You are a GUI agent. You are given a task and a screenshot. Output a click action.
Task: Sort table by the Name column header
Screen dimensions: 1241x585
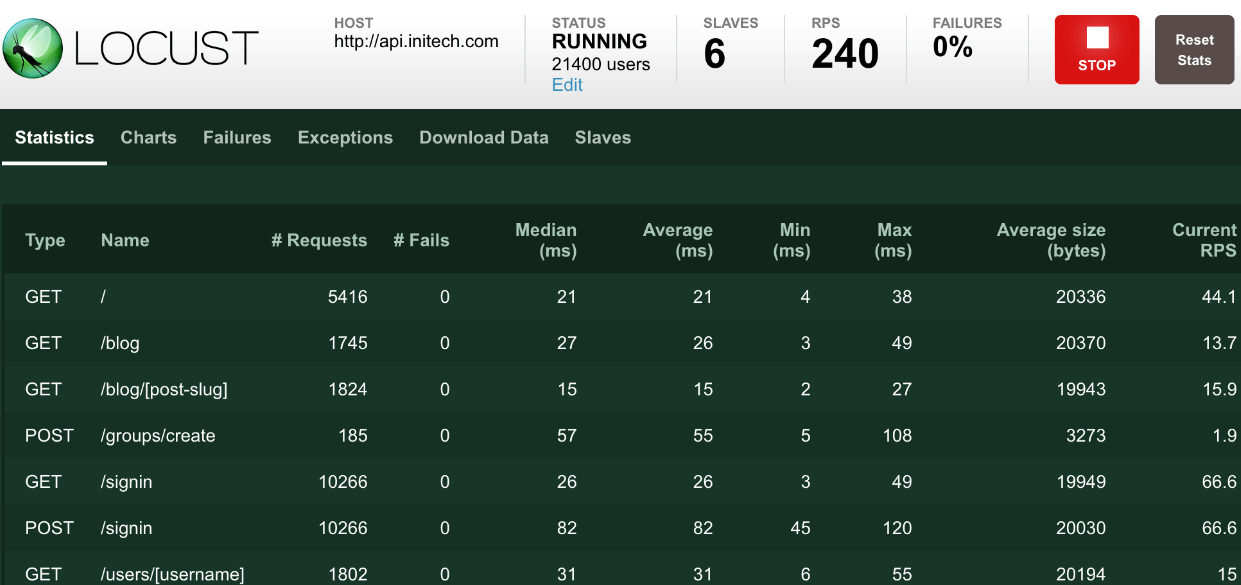tap(125, 240)
